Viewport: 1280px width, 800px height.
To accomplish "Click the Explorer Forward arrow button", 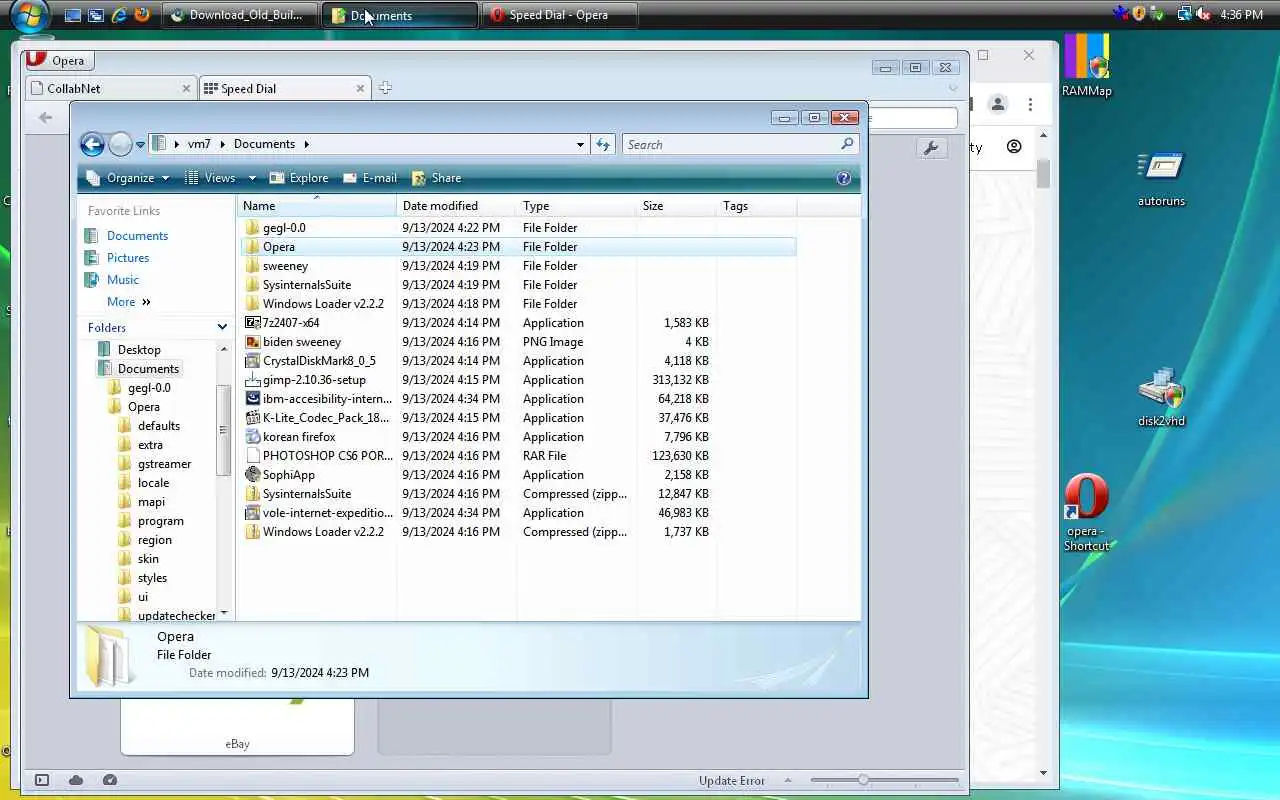I will (x=120, y=144).
